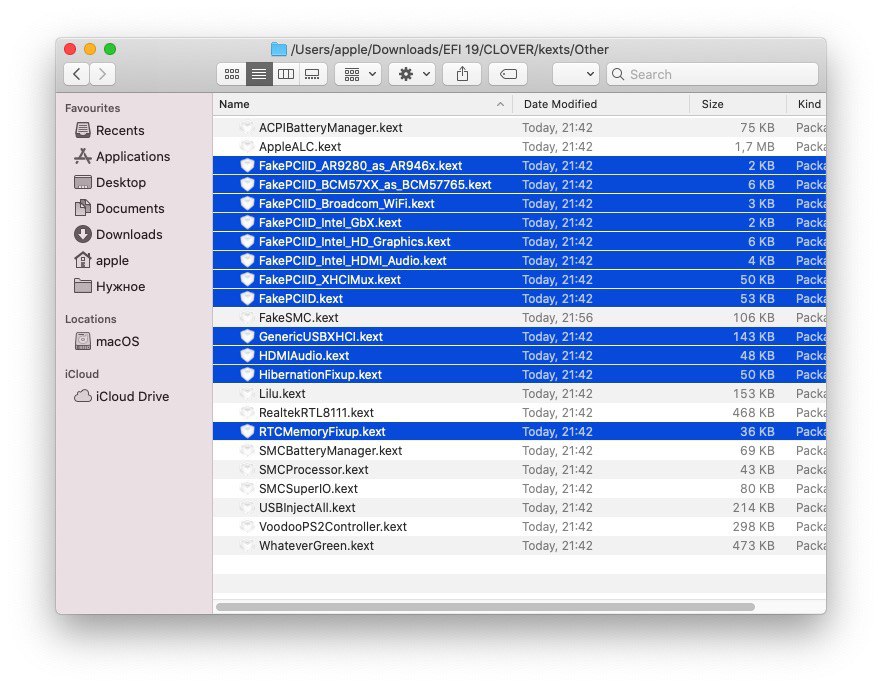Click the Share toolbar button
Image resolution: width=882 pixels, height=688 pixels.
(x=462, y=74)
